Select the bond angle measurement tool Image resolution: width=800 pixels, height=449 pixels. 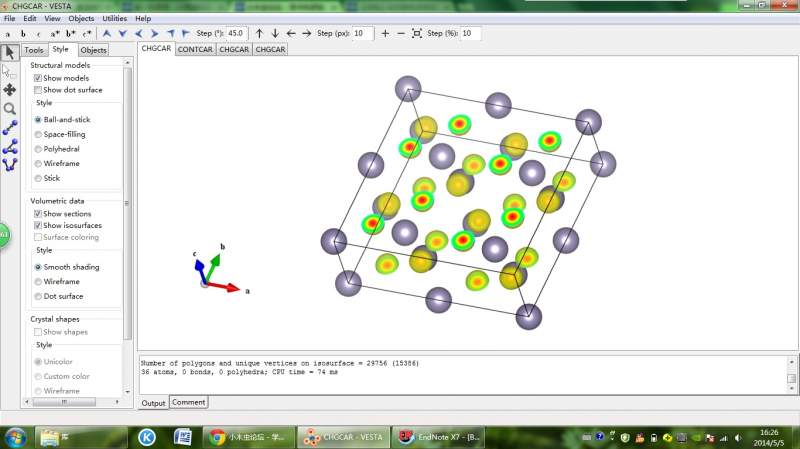10,146
